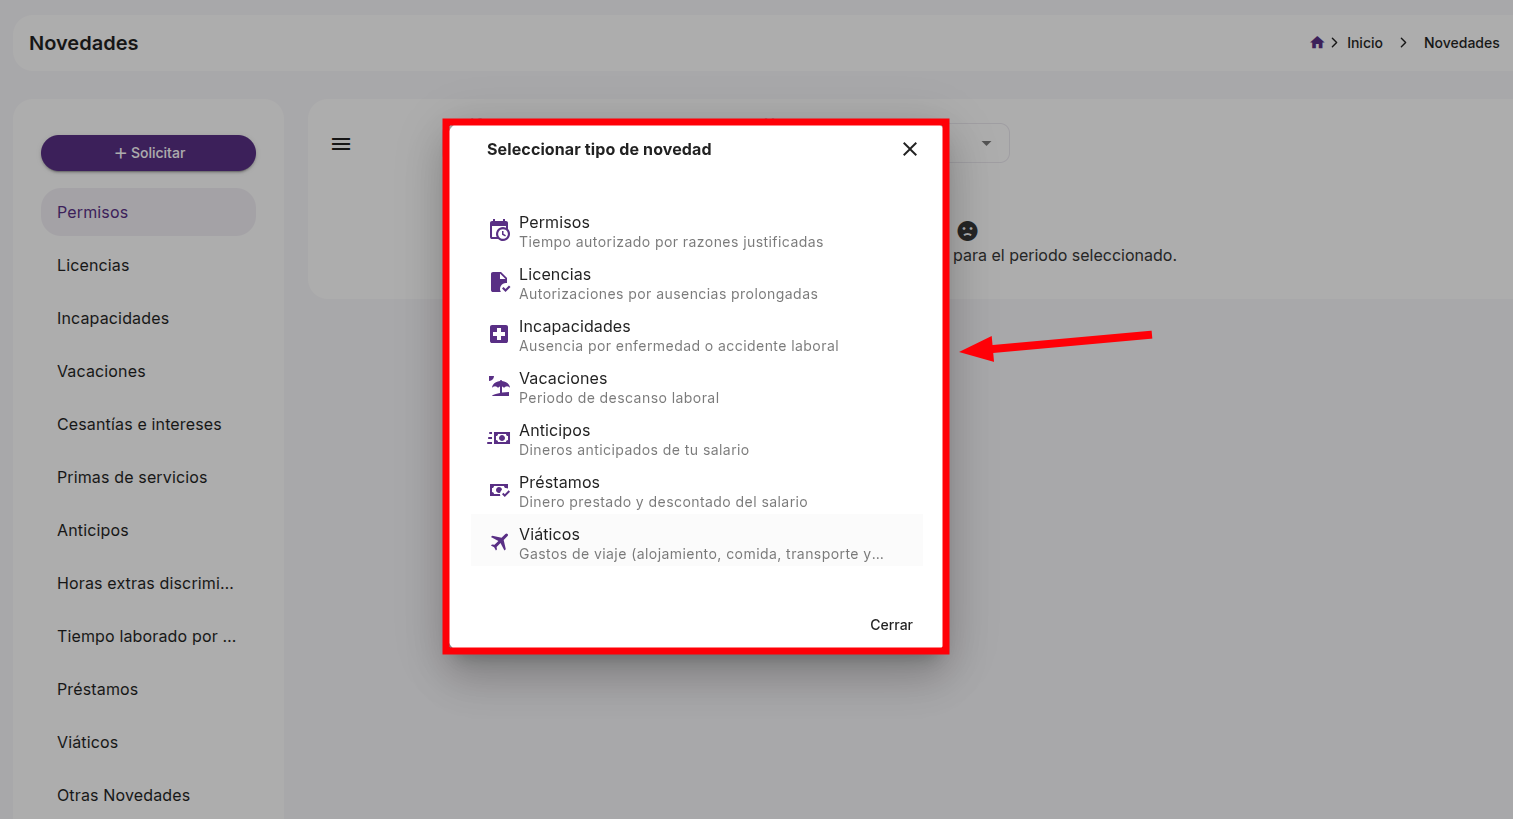Choose Viáticos in the novelty type list
Image resolution: width=1513 pixels, height=819 pixels.
[x=697, y=541]
